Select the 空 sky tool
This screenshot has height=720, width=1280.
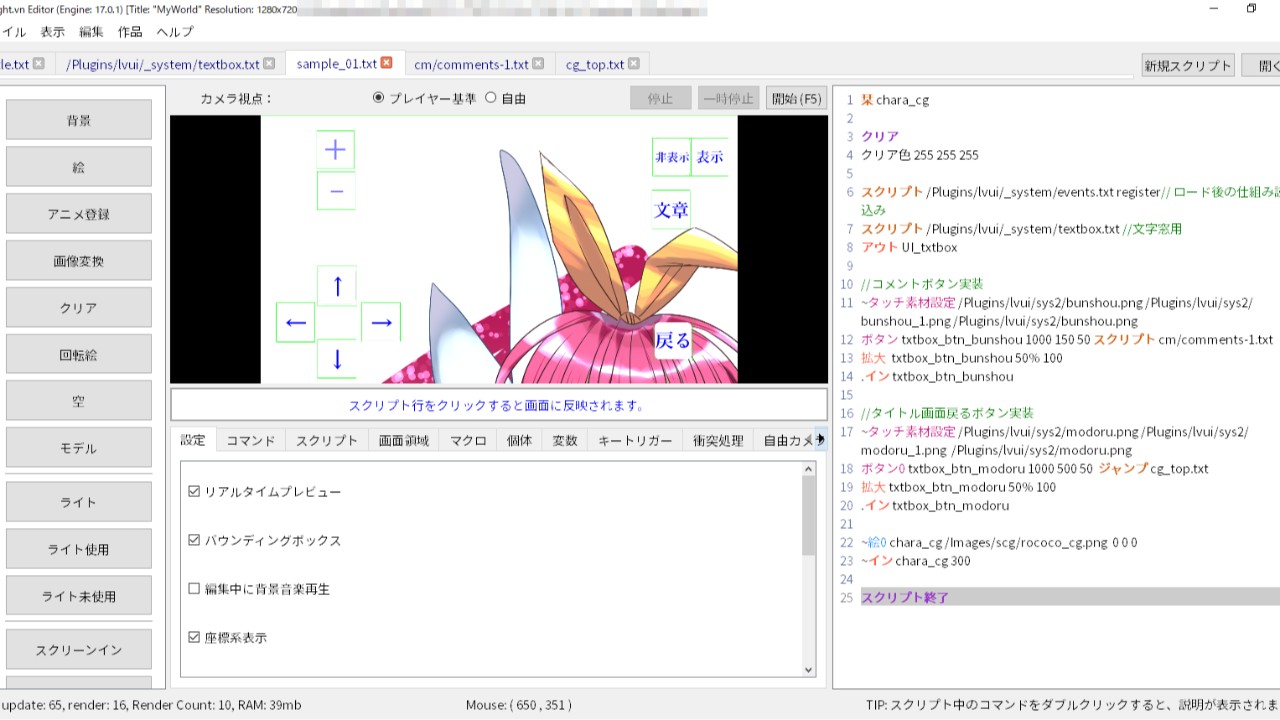[79, 400]
